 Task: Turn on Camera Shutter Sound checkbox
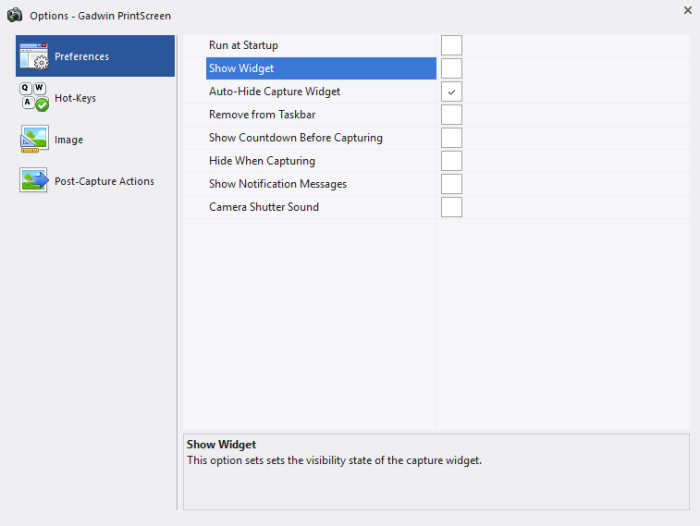coord(451,207)
